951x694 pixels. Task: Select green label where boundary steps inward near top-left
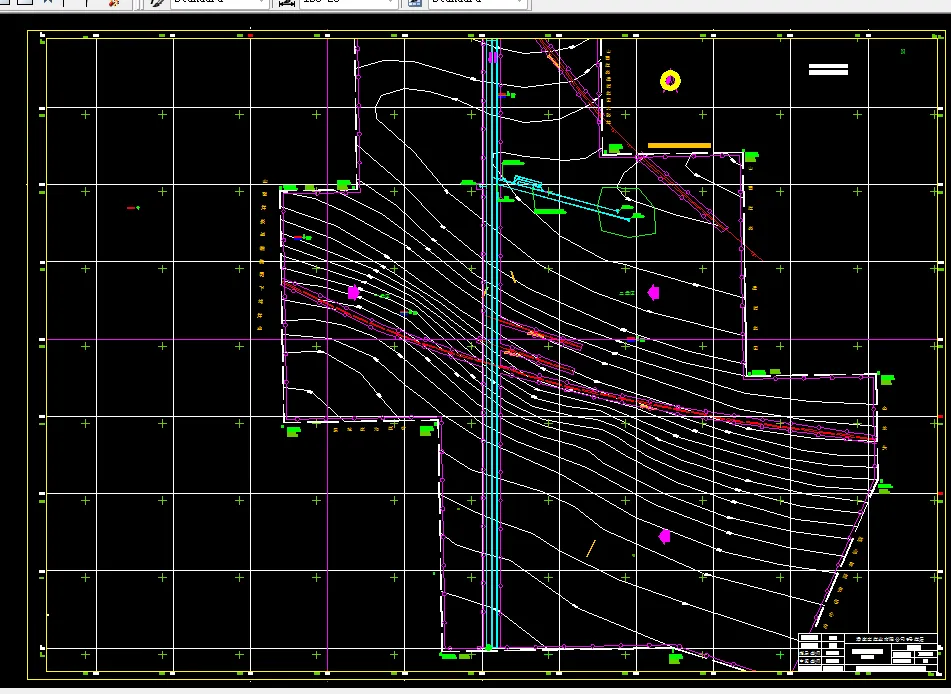coord(344,184)
